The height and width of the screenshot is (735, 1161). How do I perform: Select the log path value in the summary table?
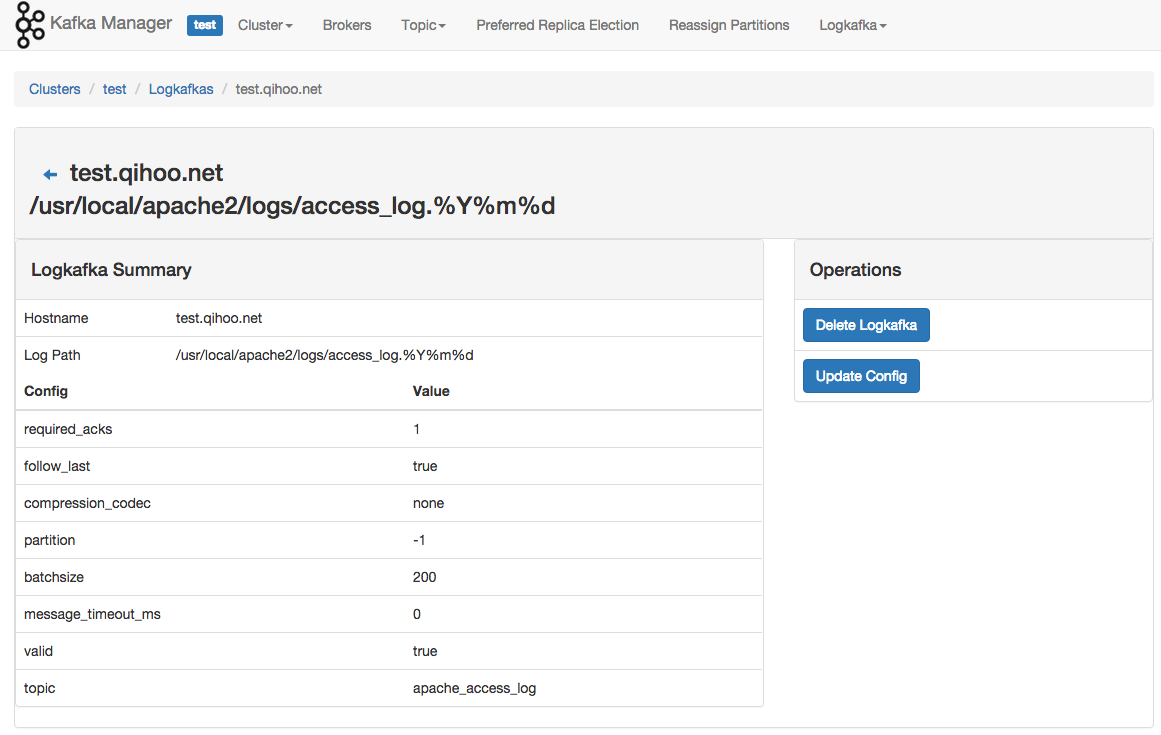(324, 355)
